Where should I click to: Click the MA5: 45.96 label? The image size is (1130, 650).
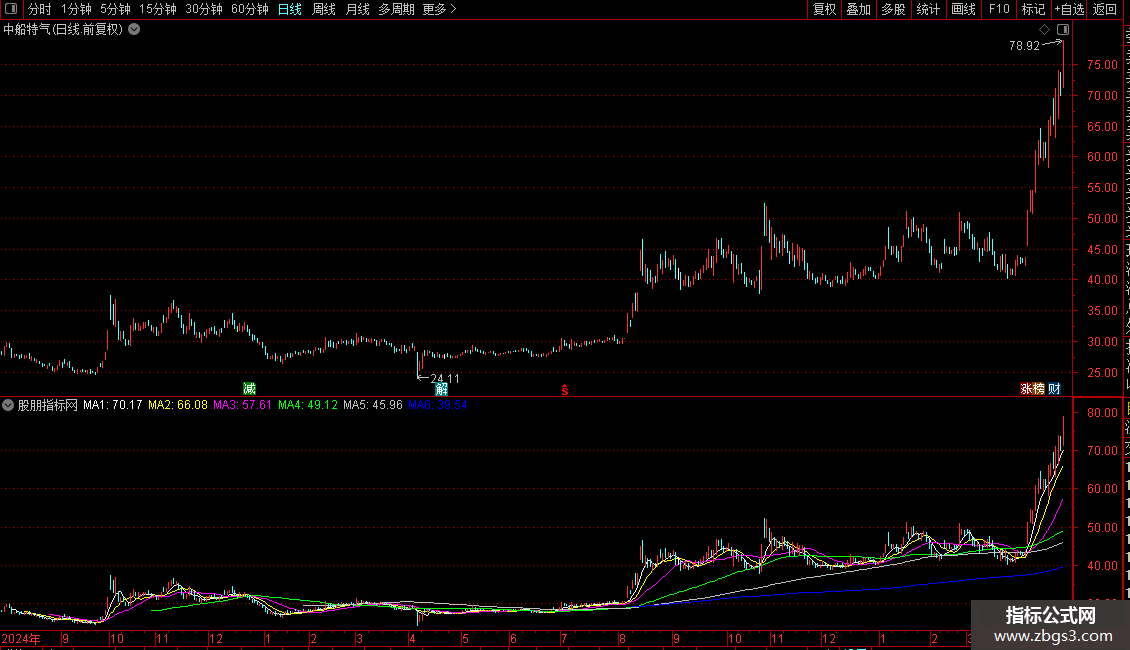pos(373,405)
